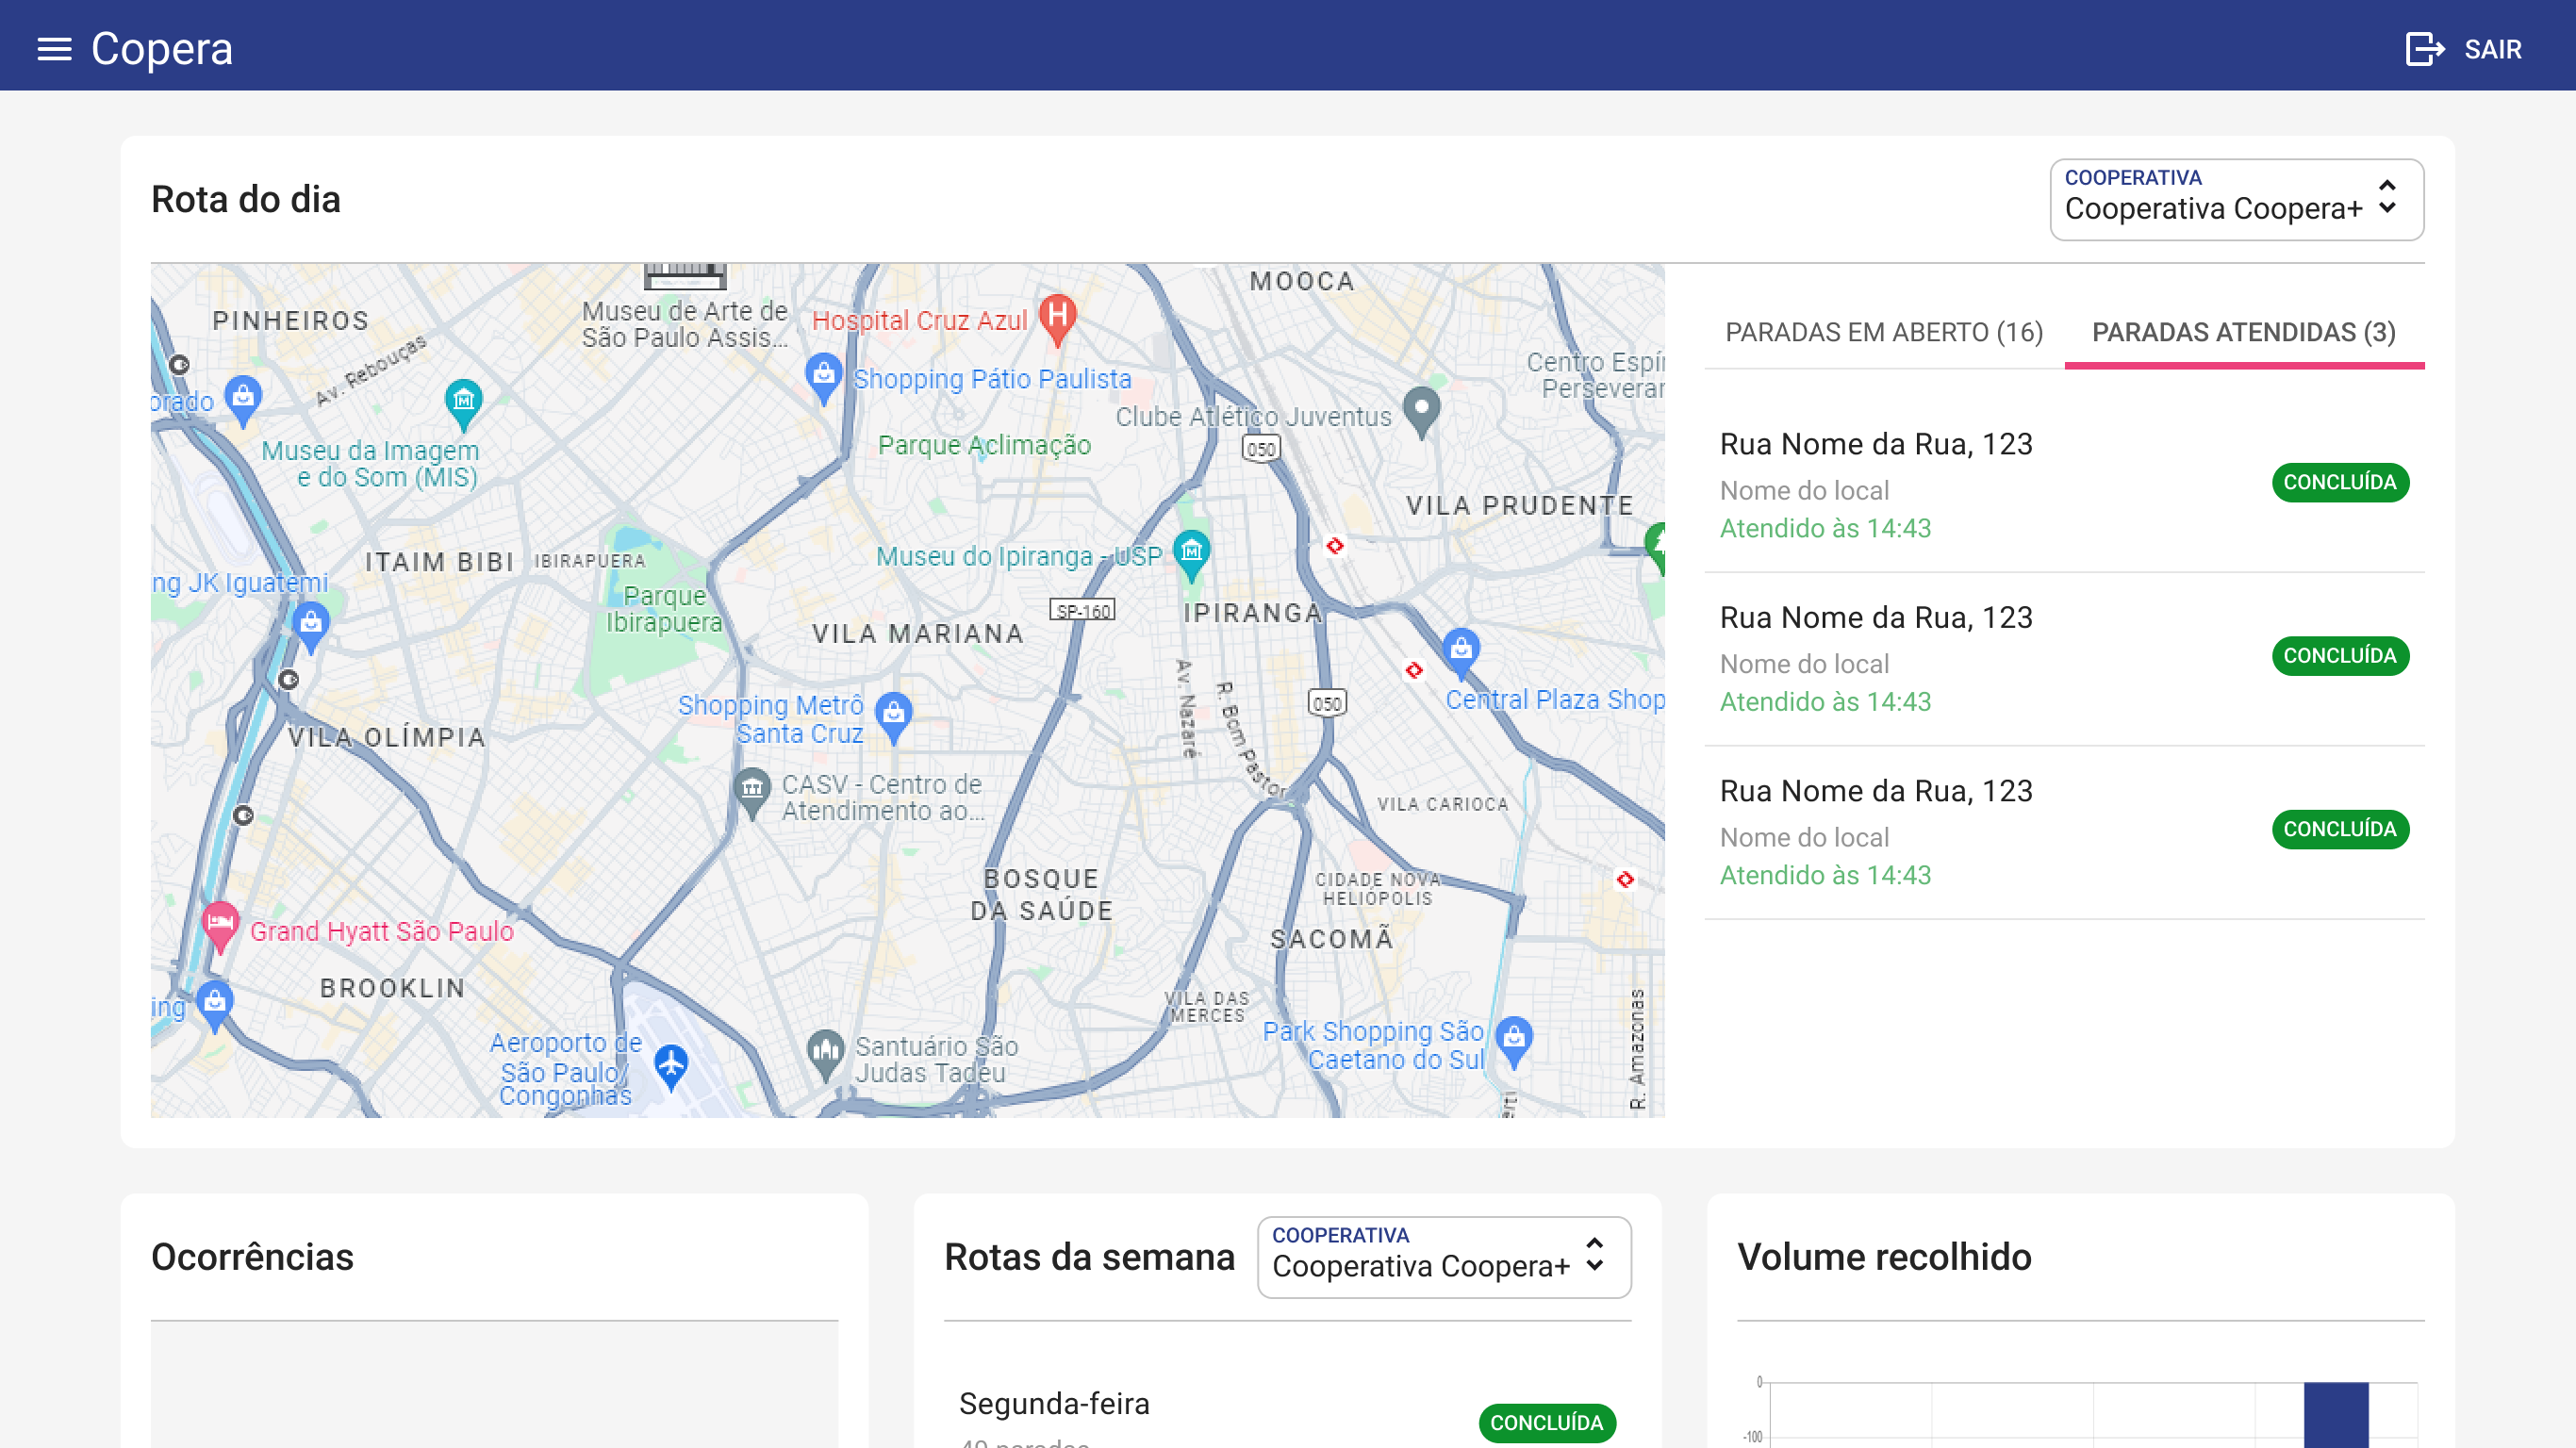Click the Museu do Ipiranga marker icon

coord(1191,551)
